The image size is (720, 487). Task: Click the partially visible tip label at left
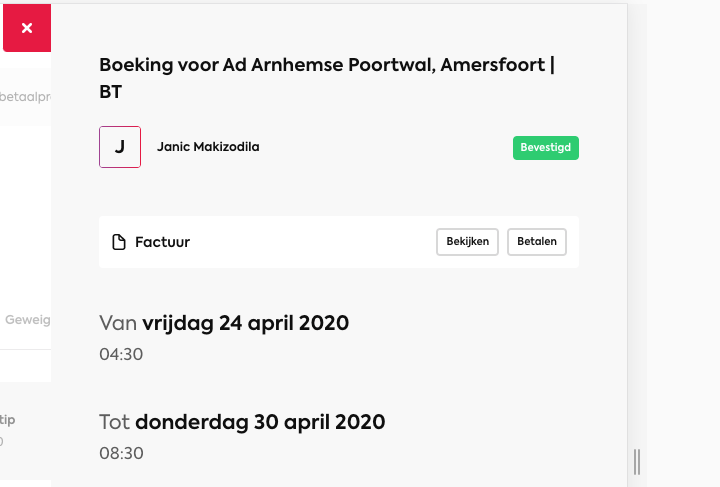pyautogui.click(x=7, y=420)
